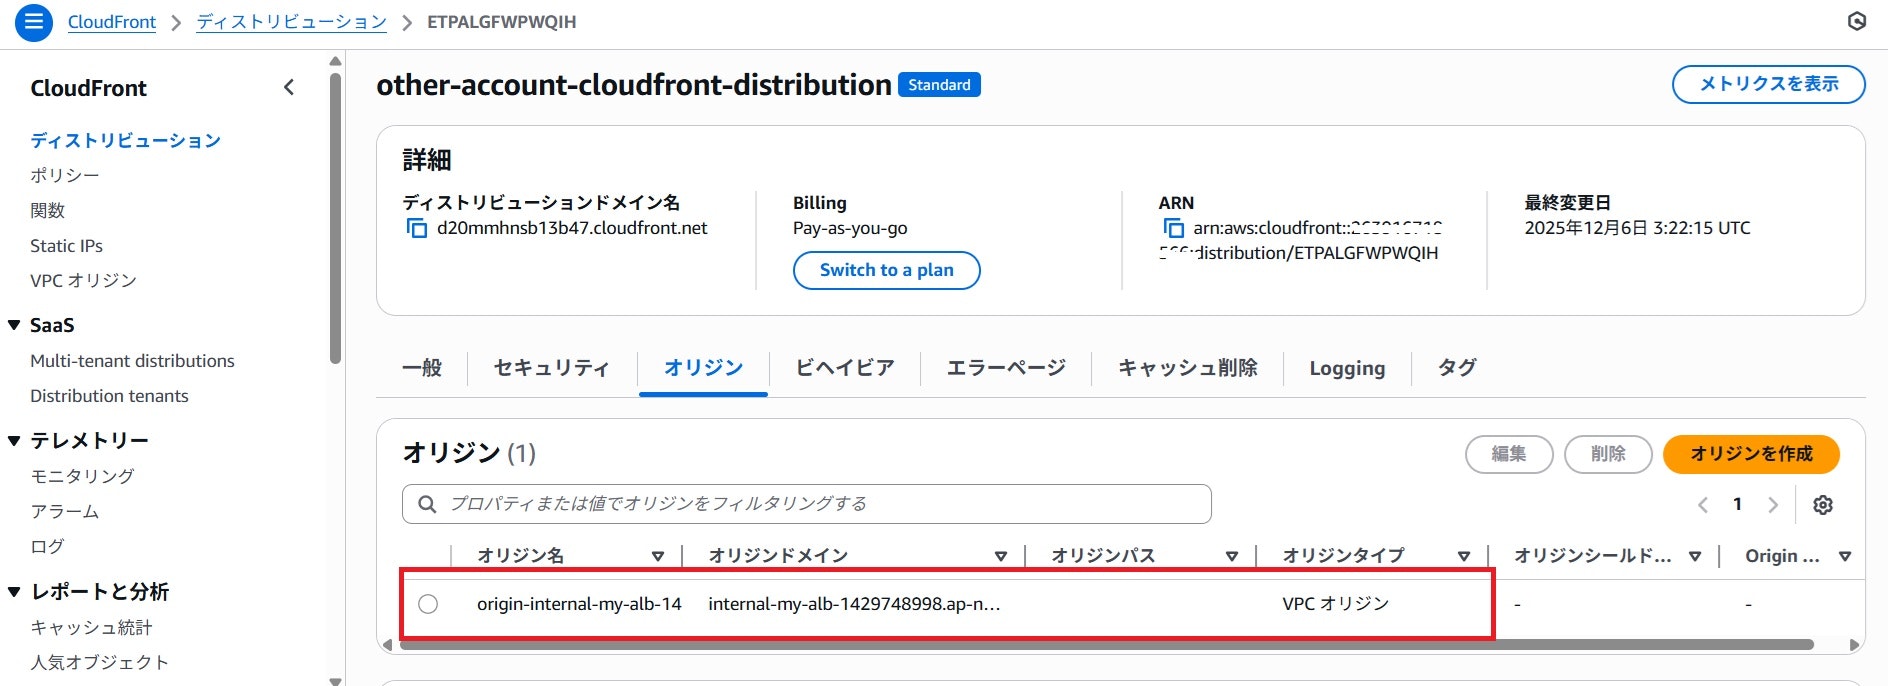Switch to the セキュリティ tab
The height and width of the screenshot is (686, 1888).
pyautogui.click(x=552, y=368)
